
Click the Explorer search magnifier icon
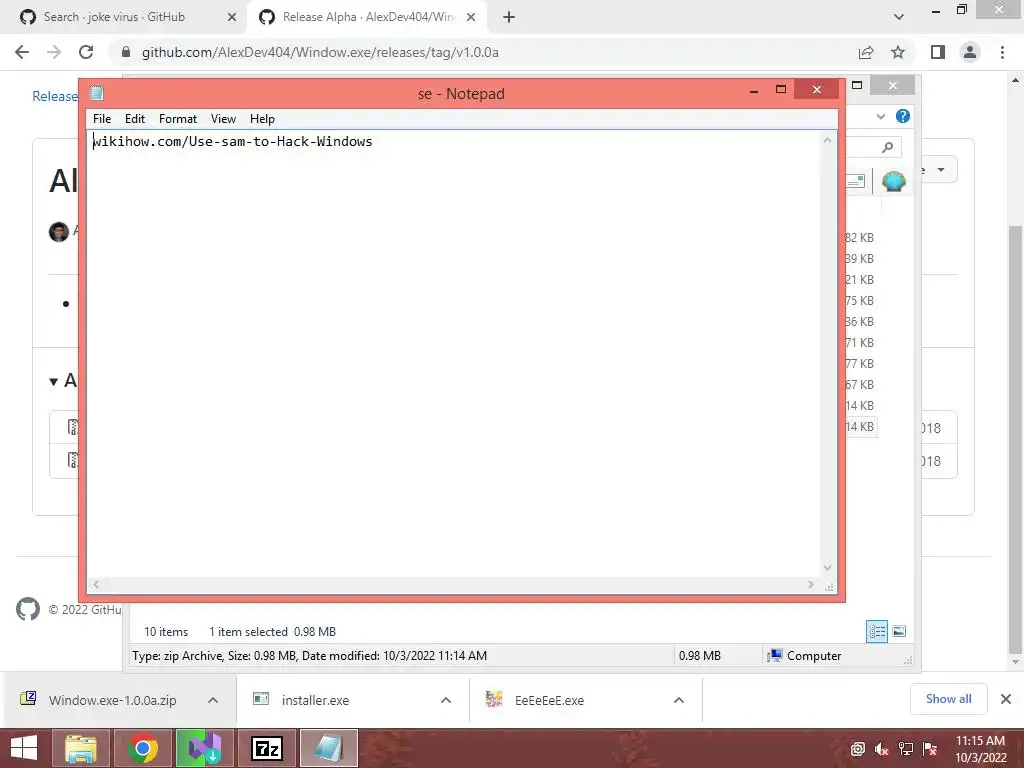coord(887,148)
